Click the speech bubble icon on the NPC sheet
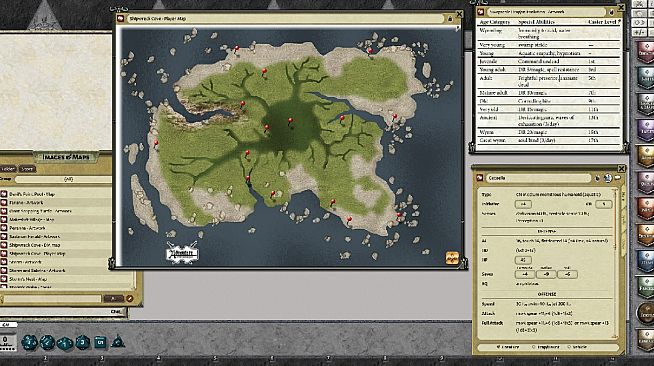The width and height of the screenshot is (654, 366). pyautogui.click(x=617, y=178)
